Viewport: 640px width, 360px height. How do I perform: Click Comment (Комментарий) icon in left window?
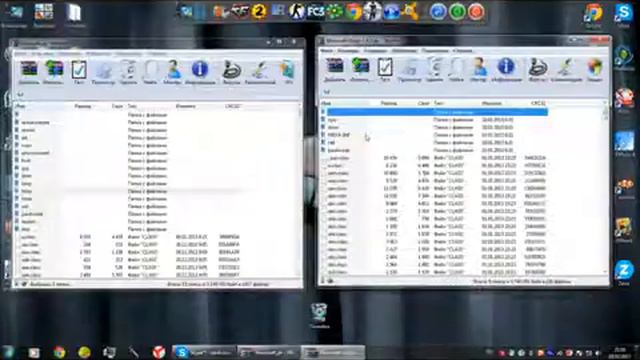tap(260, 73)
